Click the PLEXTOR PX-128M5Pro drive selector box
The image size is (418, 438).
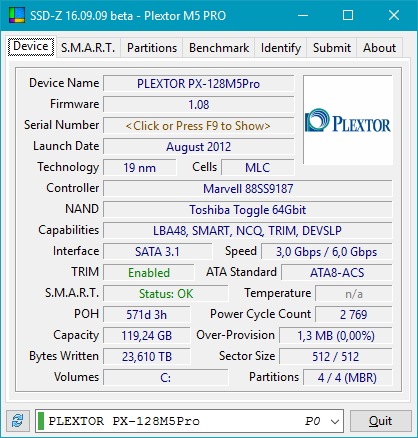[x=189, y=421]
